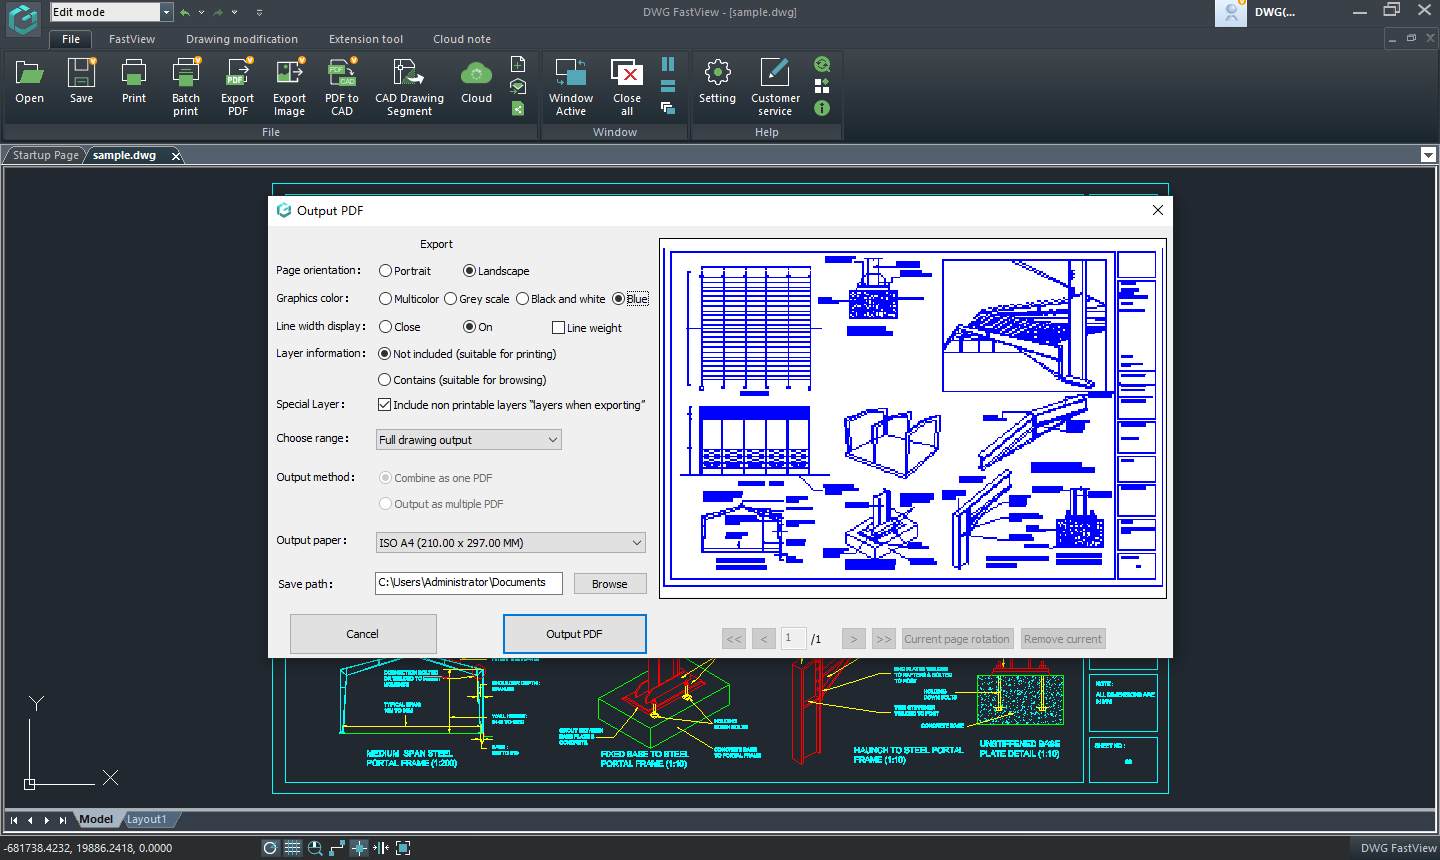The height and width of the screenshot is (860, 1440).
Task: Open Extension tool tab
Action: coord(366,39)
